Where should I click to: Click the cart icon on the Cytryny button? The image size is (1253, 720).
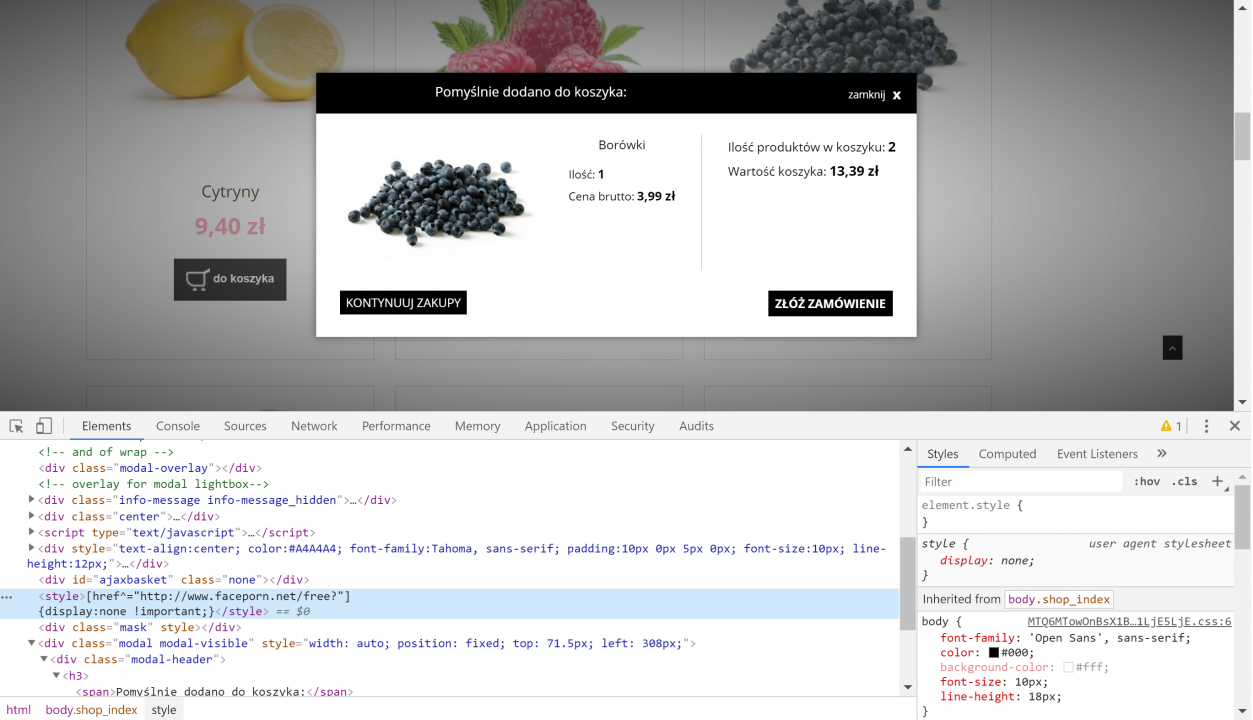tap(197, 279)
